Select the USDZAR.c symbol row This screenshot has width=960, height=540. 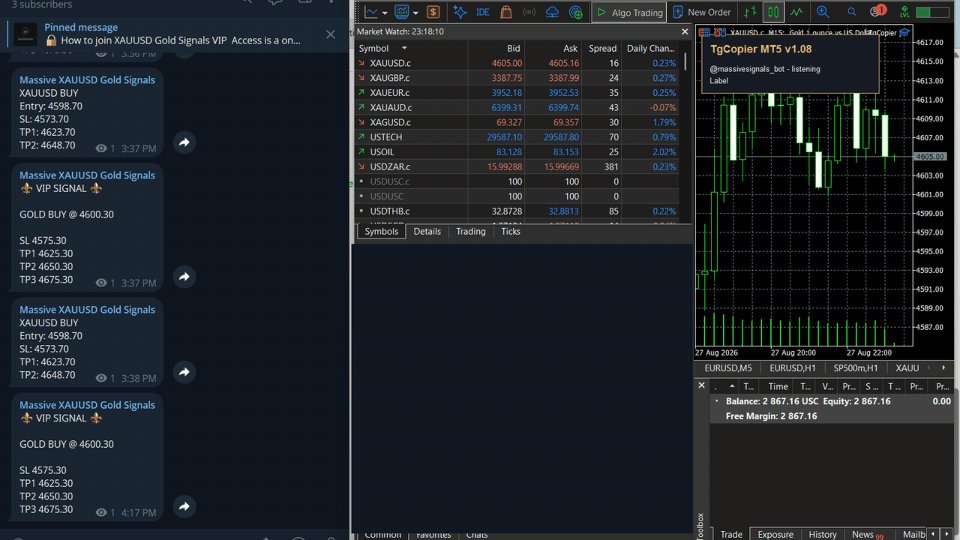coord(517,167)
